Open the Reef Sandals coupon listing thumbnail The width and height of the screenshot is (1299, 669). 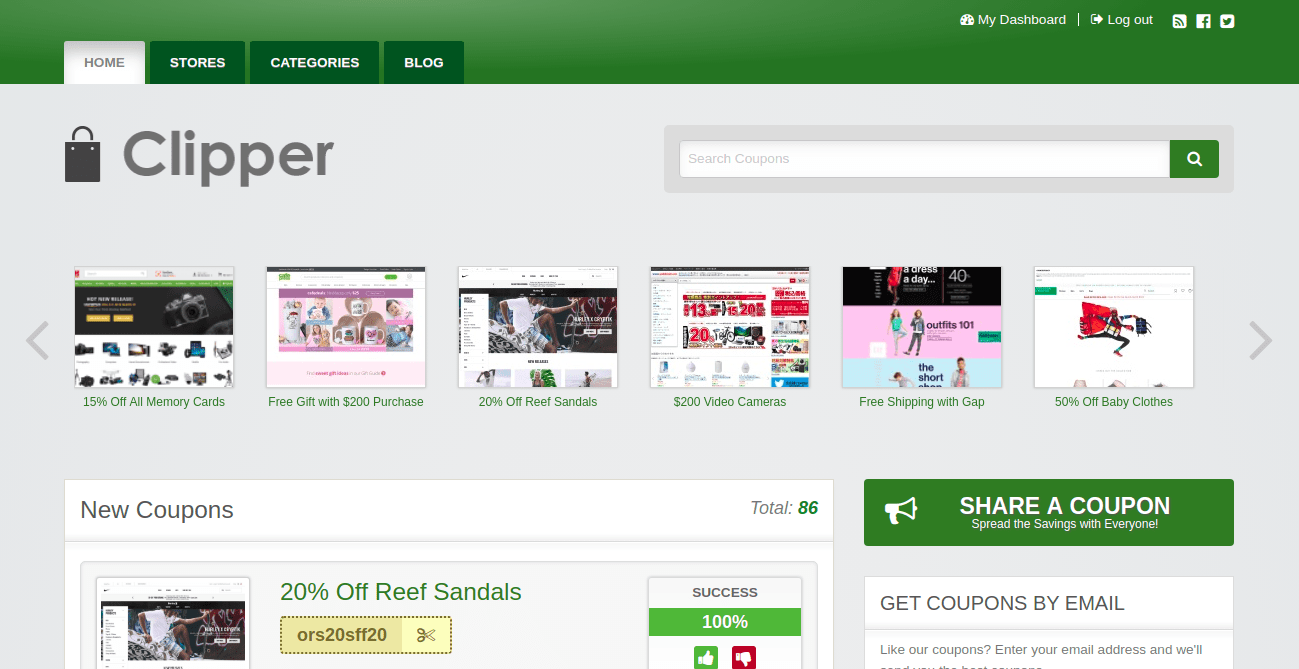173,623
